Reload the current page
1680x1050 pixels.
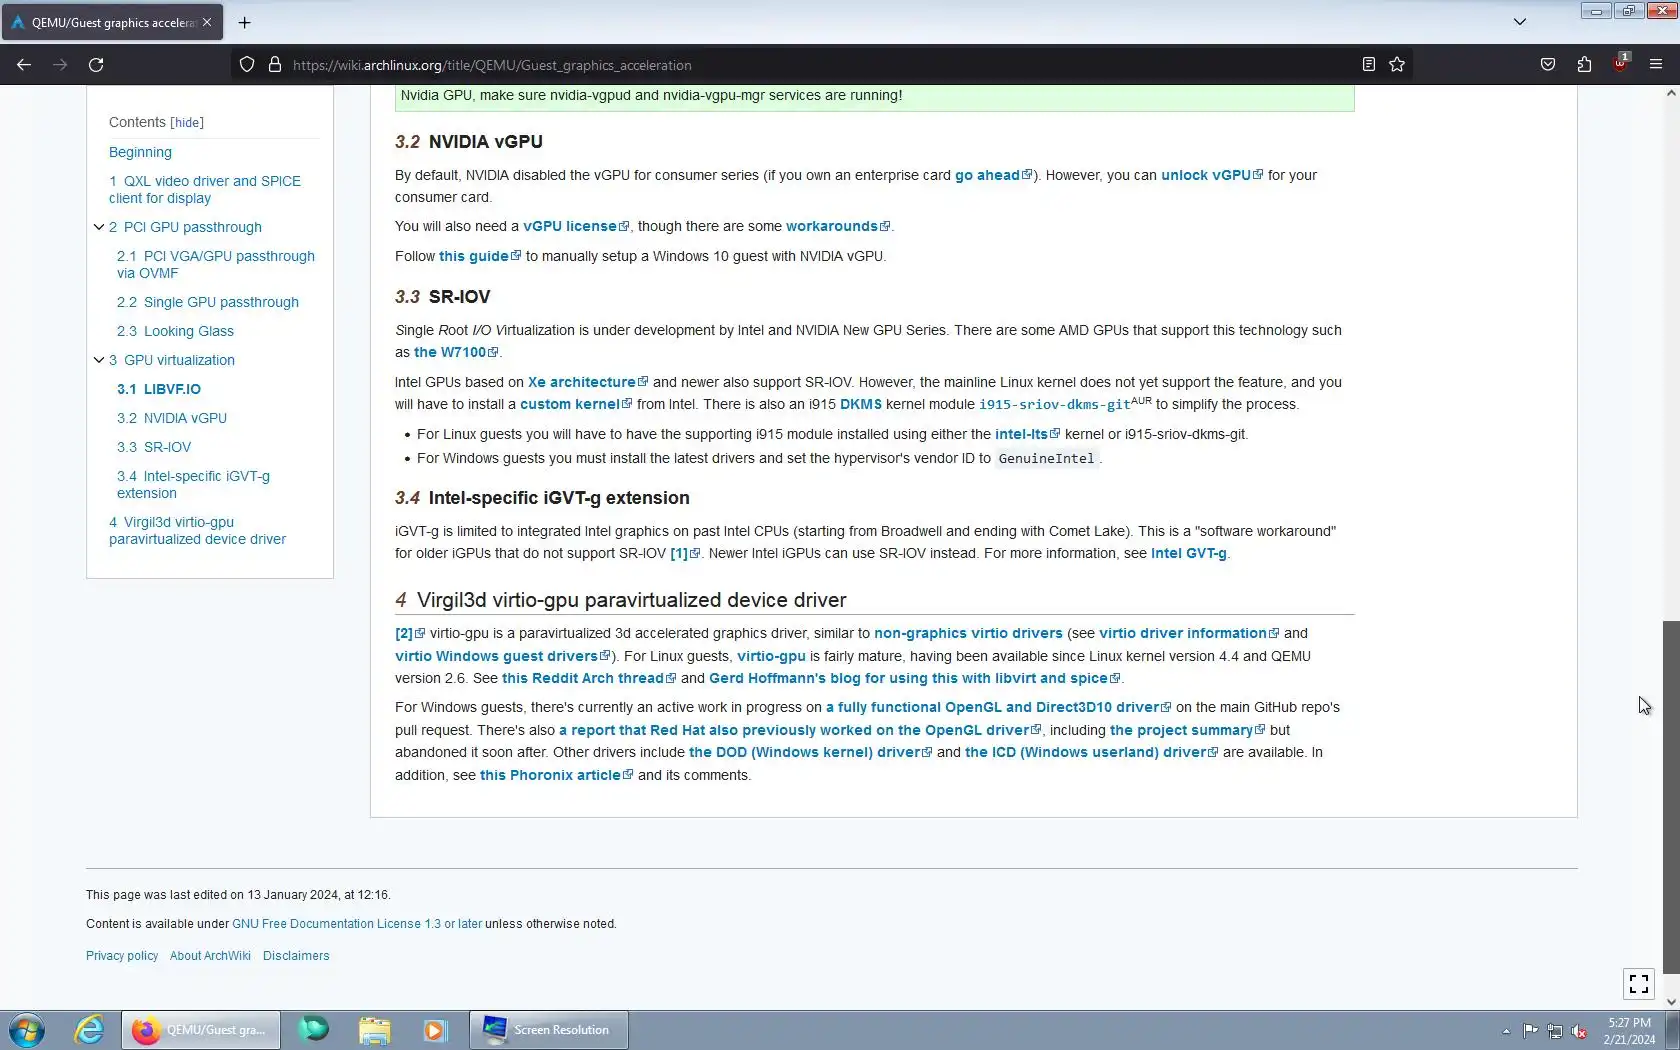[96, 65]
